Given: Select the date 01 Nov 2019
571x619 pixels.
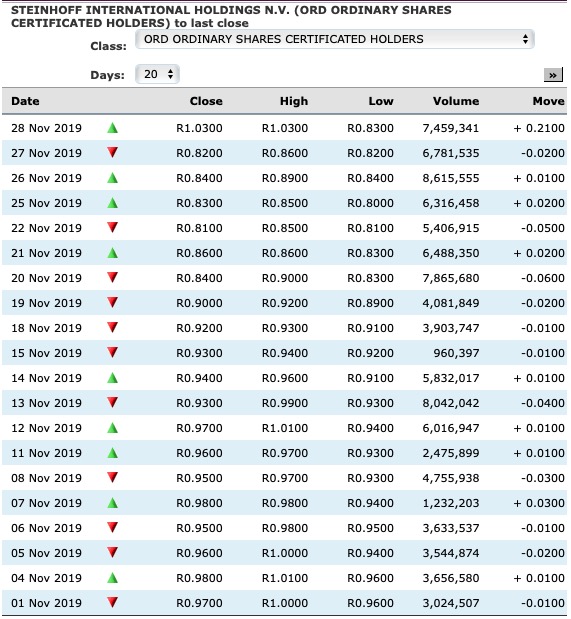Looking at the screenshot, I should pos(46,603).
